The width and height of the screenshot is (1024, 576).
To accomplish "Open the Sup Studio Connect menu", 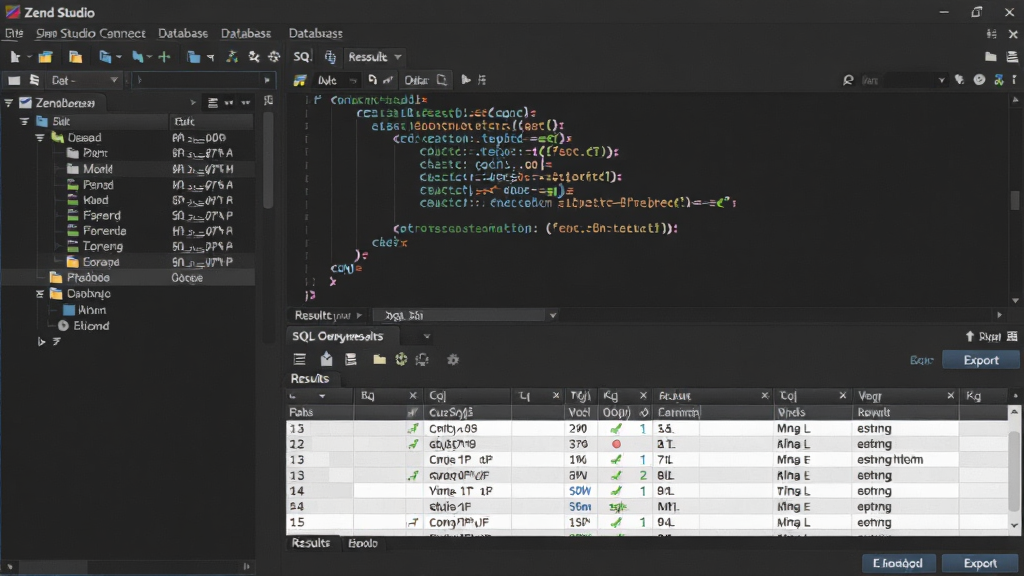I will tap(91, 33).
